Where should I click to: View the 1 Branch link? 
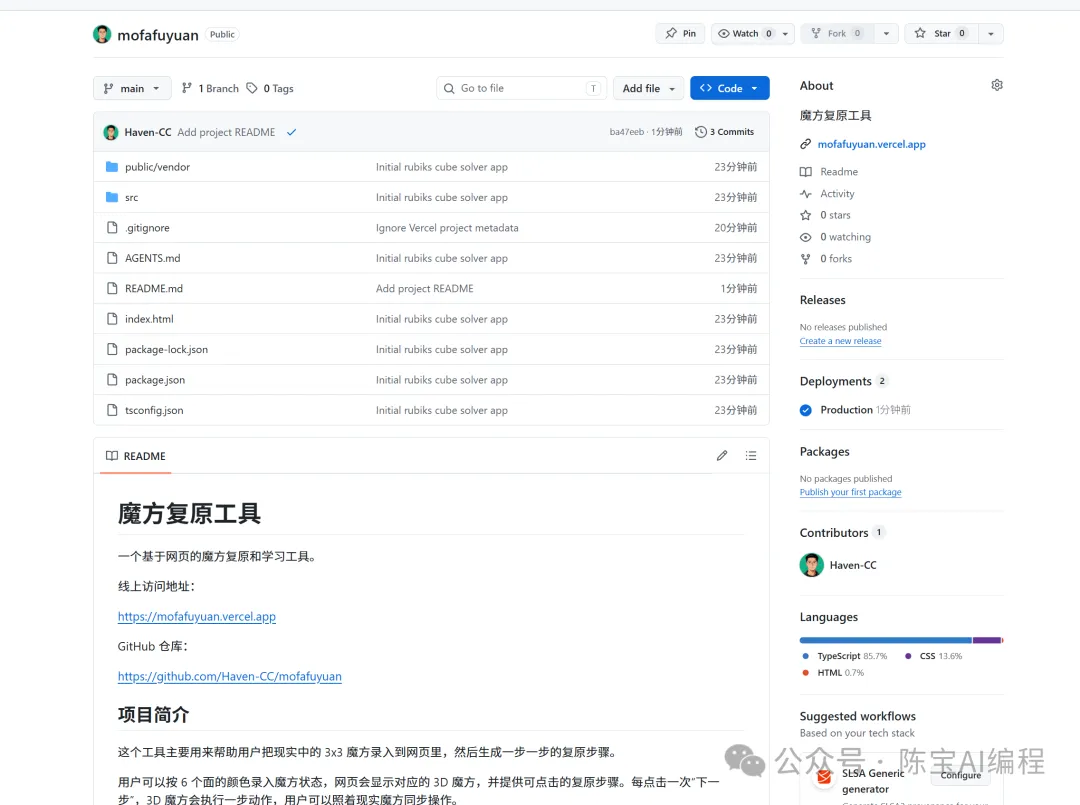210,88
